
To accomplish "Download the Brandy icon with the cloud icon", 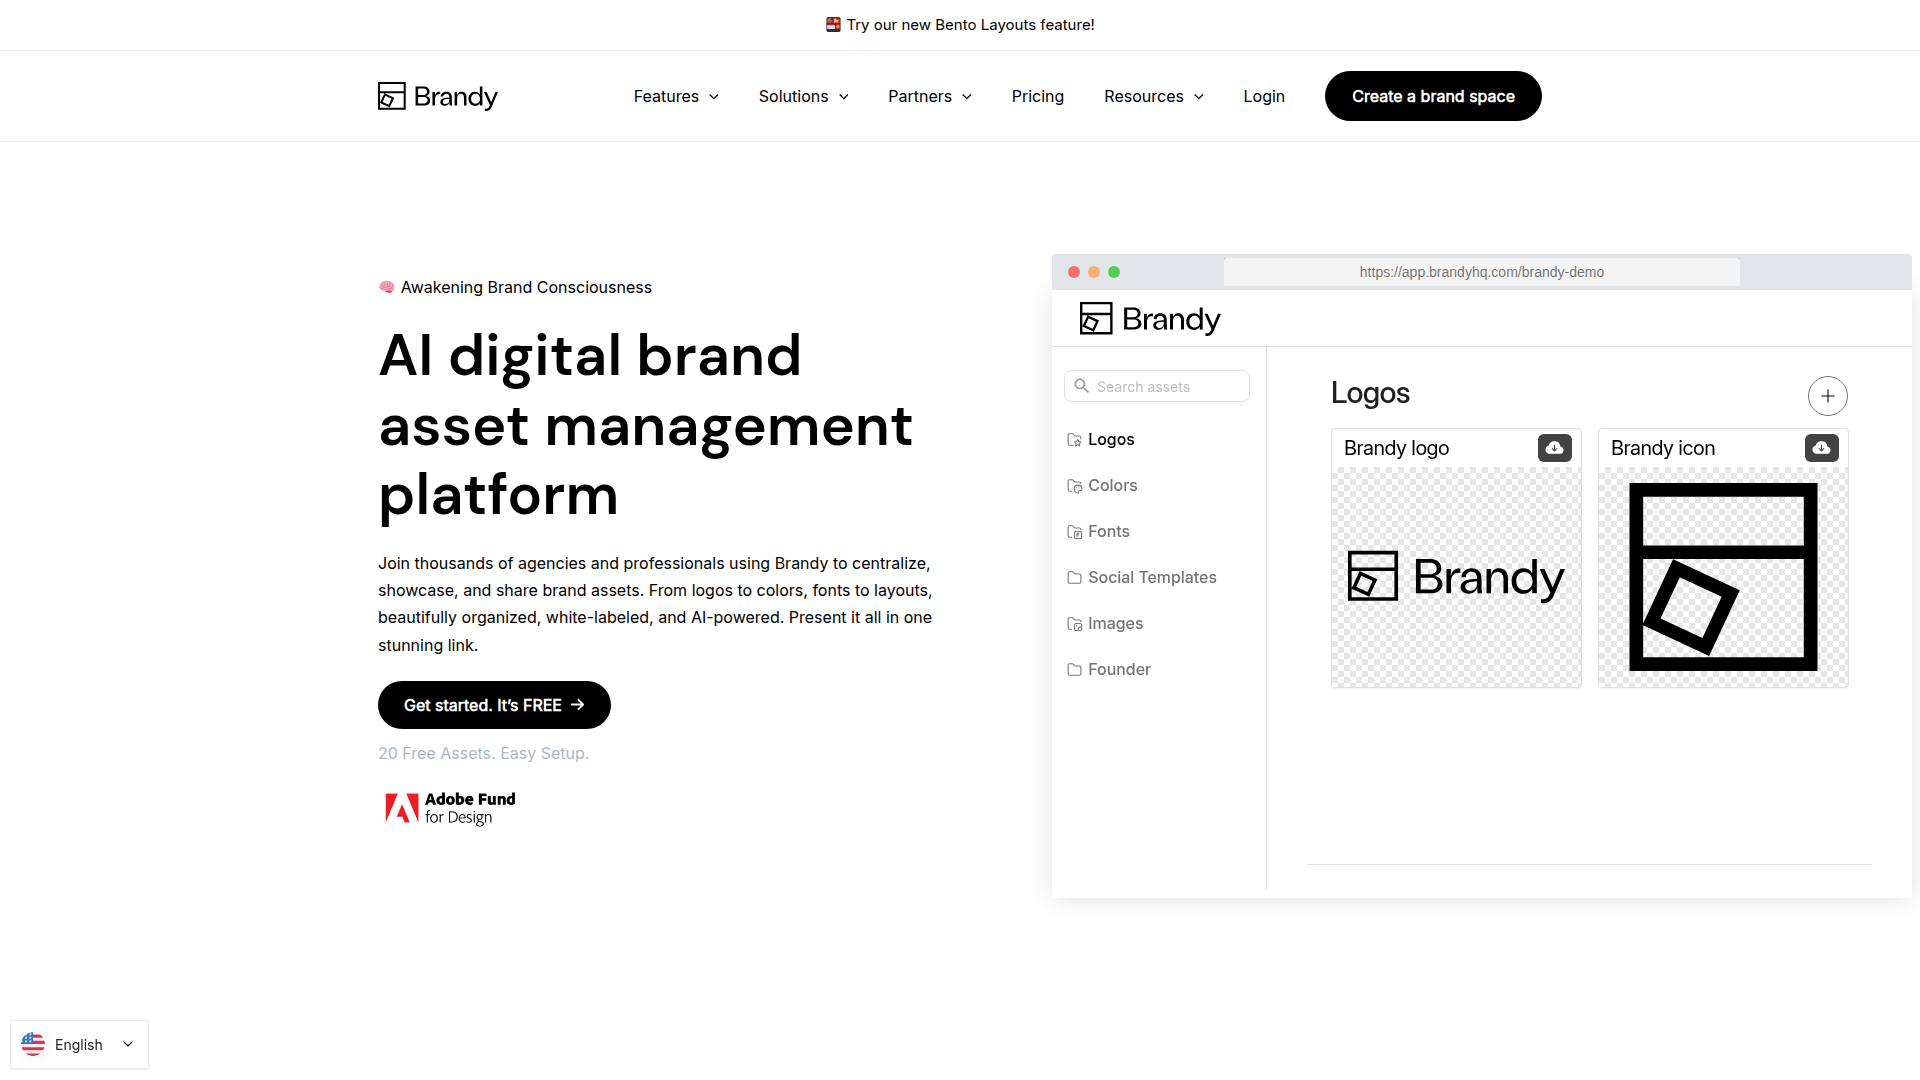I will [1821, 448].
